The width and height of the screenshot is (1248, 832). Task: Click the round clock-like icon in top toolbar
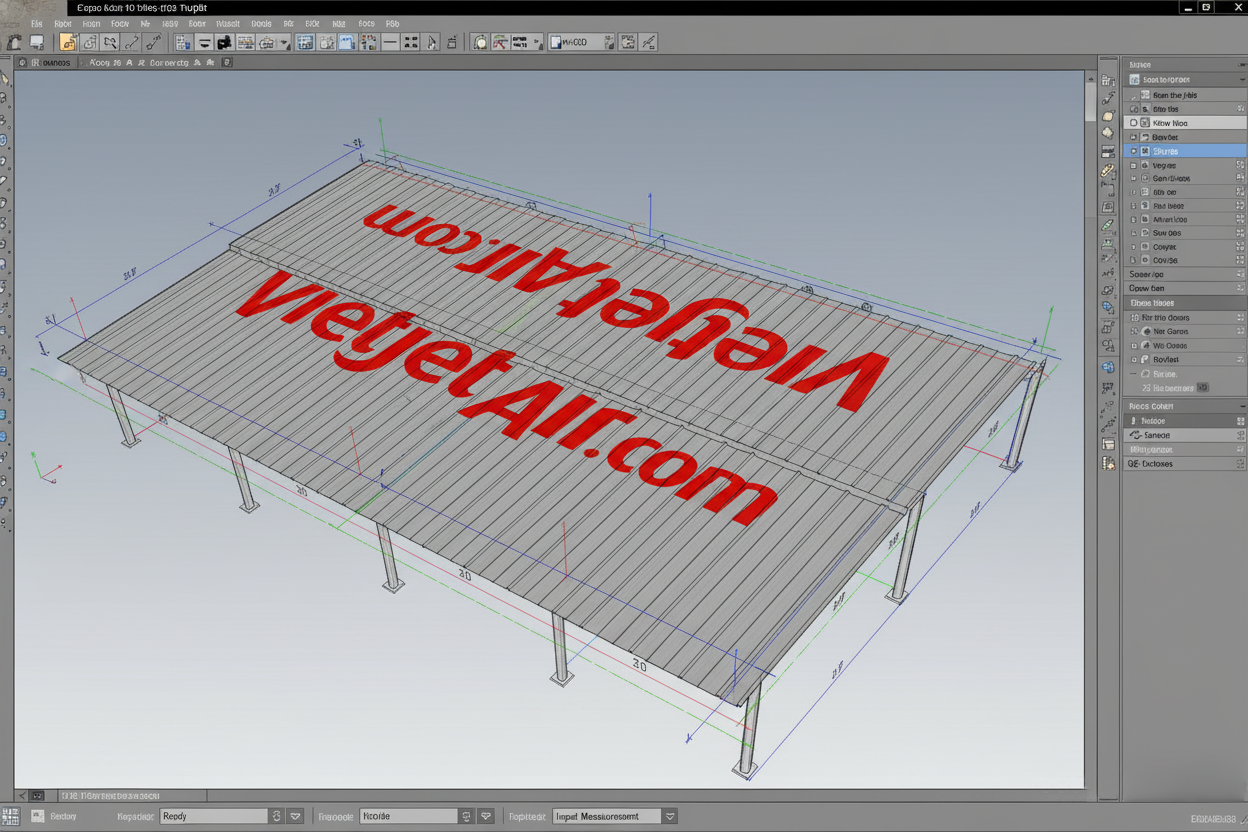pyautogui.click(x=480, y=42)
